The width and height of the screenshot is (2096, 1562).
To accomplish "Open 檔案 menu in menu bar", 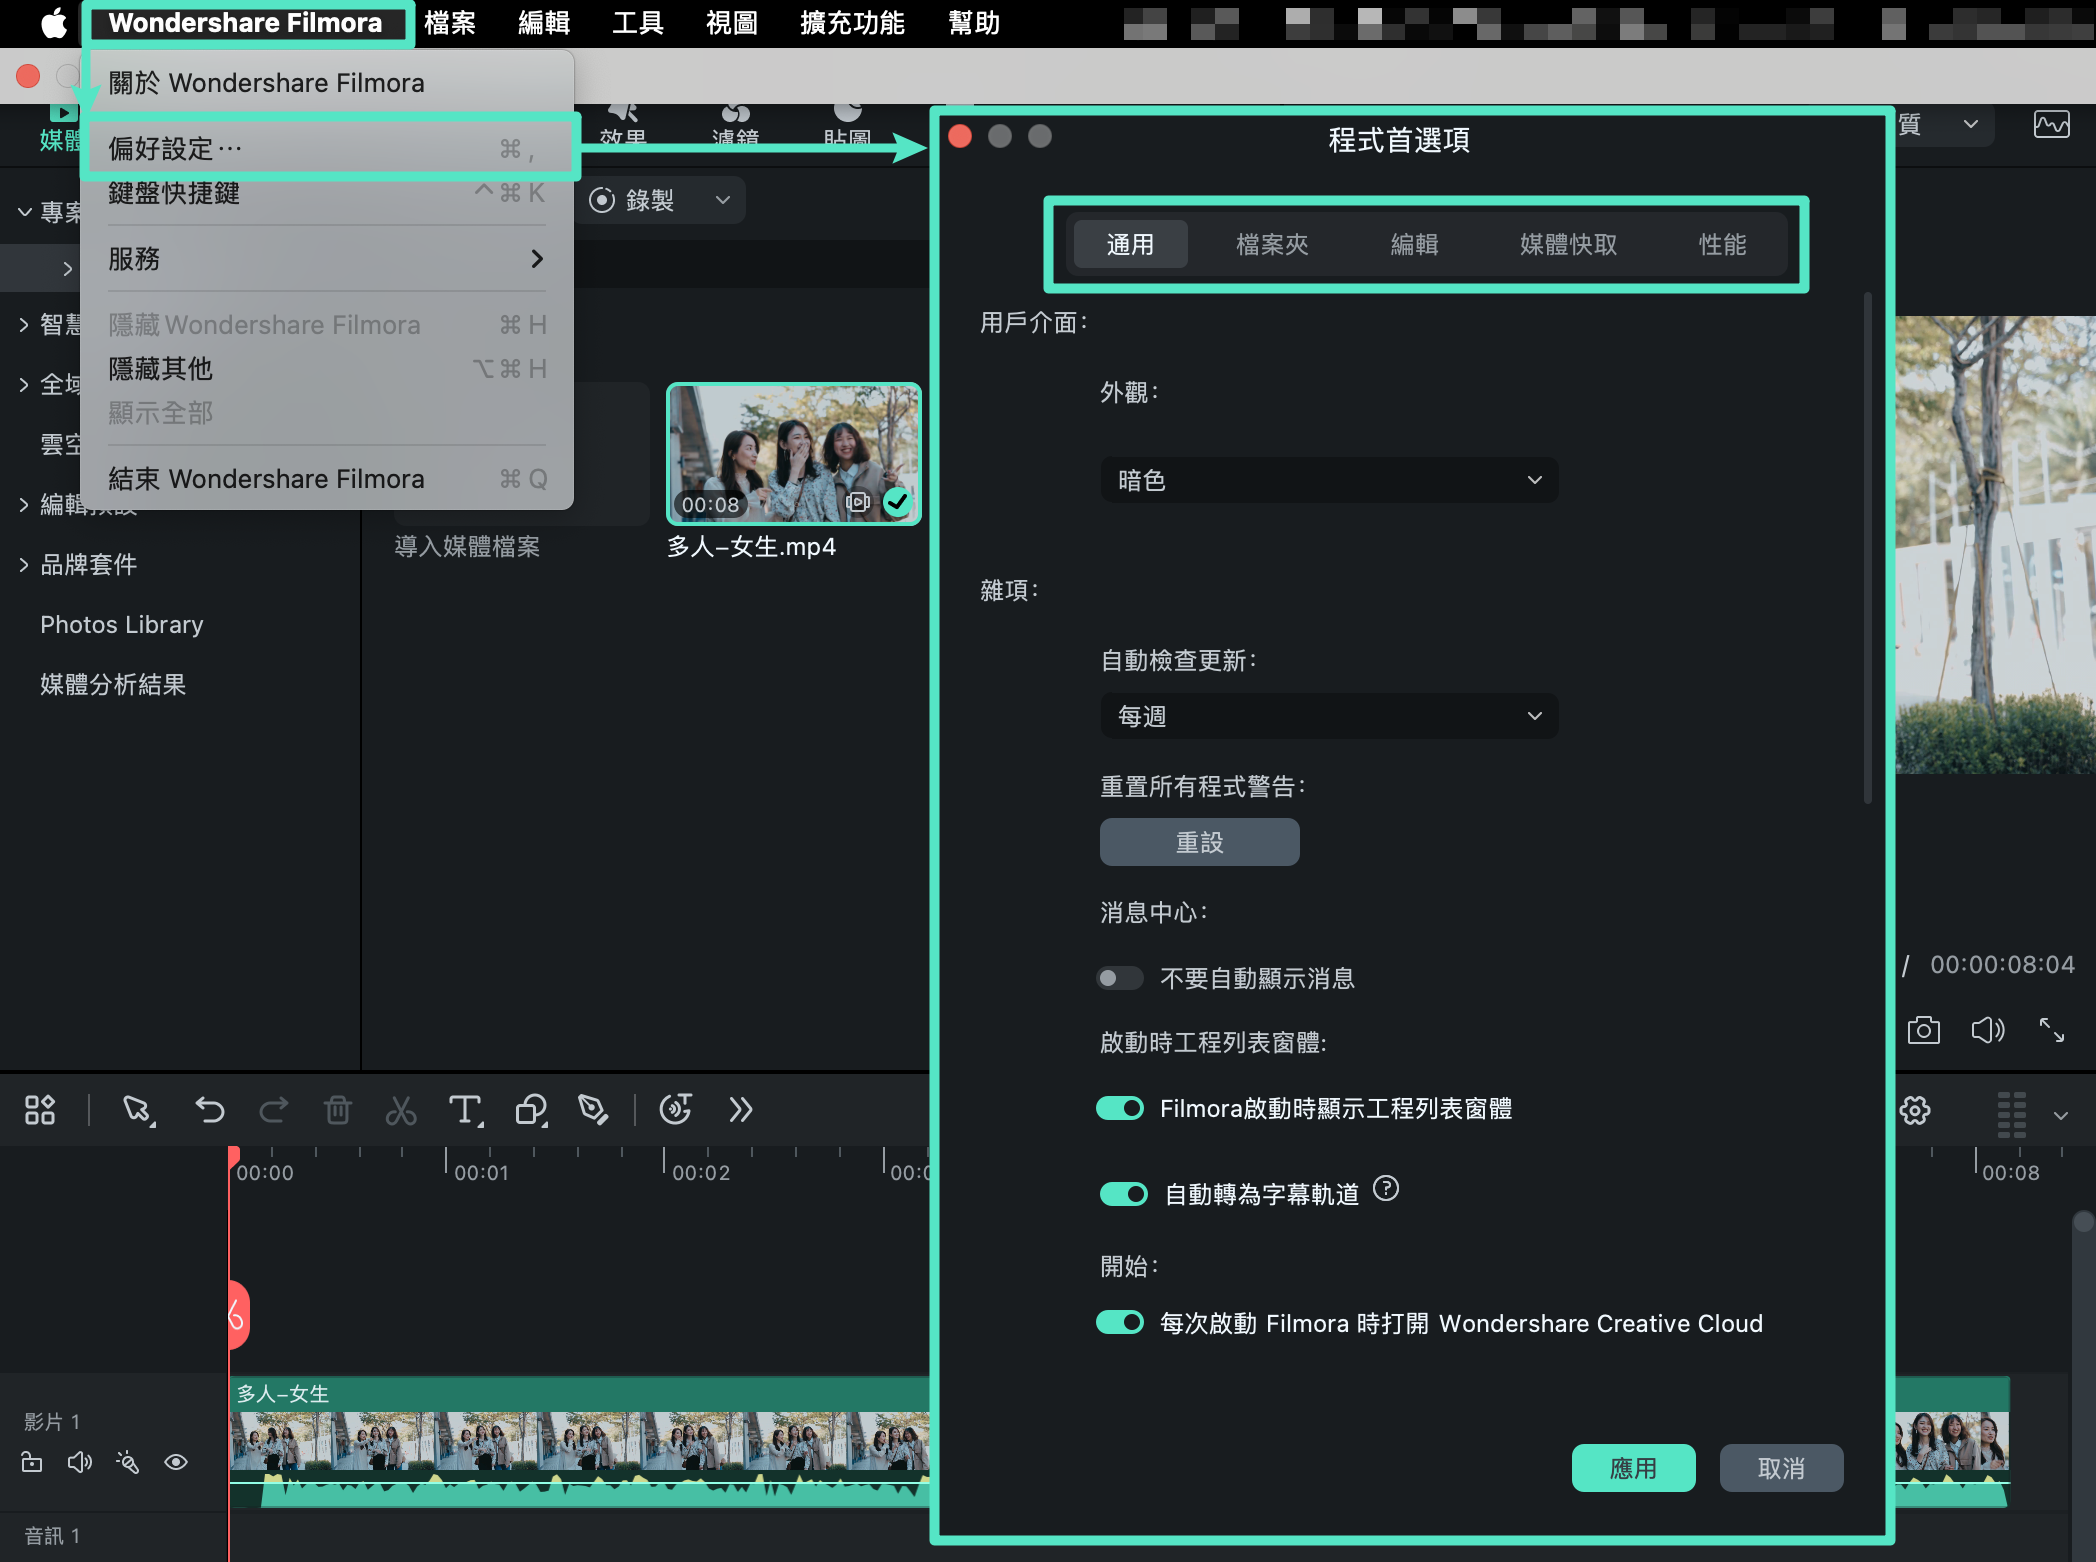I will coord(449,23).
